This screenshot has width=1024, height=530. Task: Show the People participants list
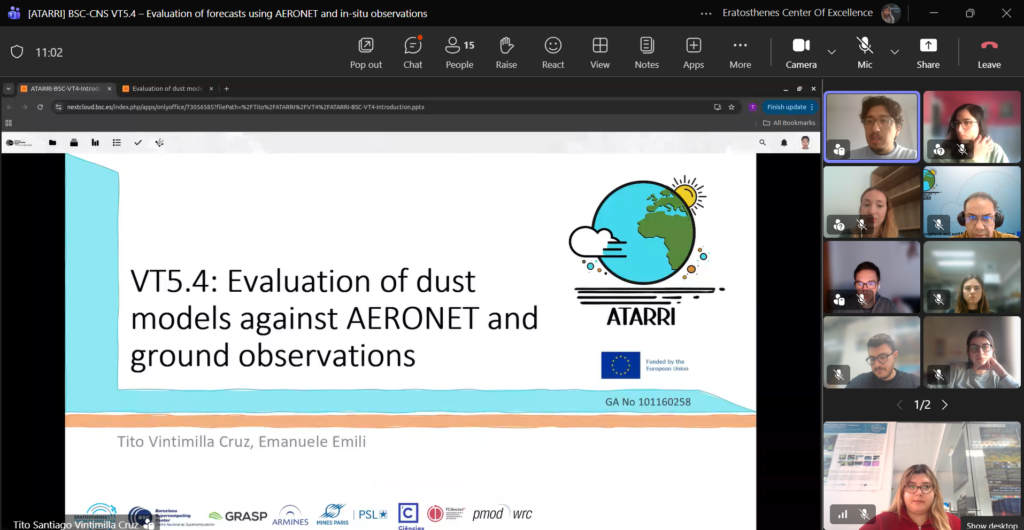pos(459,52)
